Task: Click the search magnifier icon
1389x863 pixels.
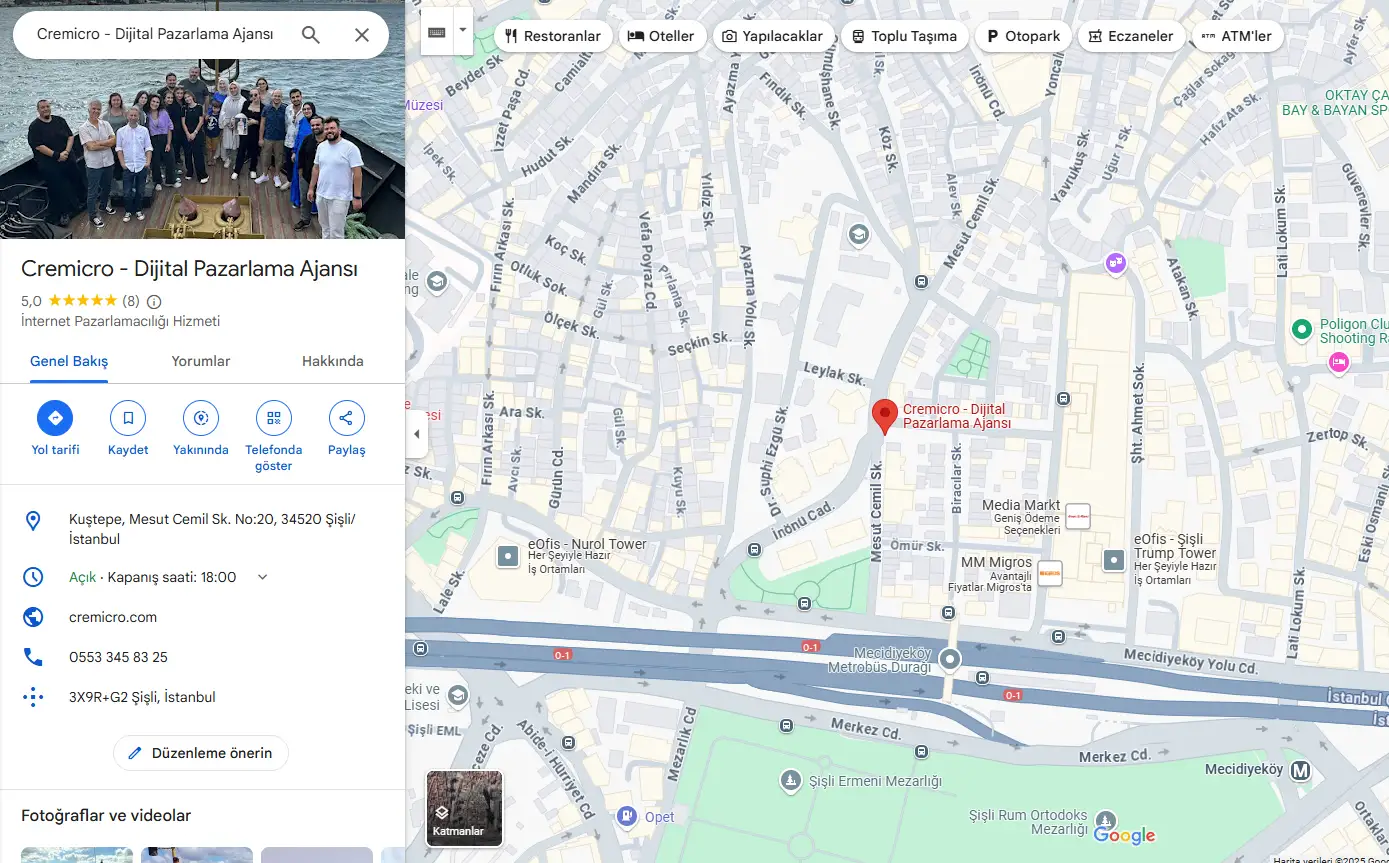Action: pyautogui.click(x=311, y=35)
